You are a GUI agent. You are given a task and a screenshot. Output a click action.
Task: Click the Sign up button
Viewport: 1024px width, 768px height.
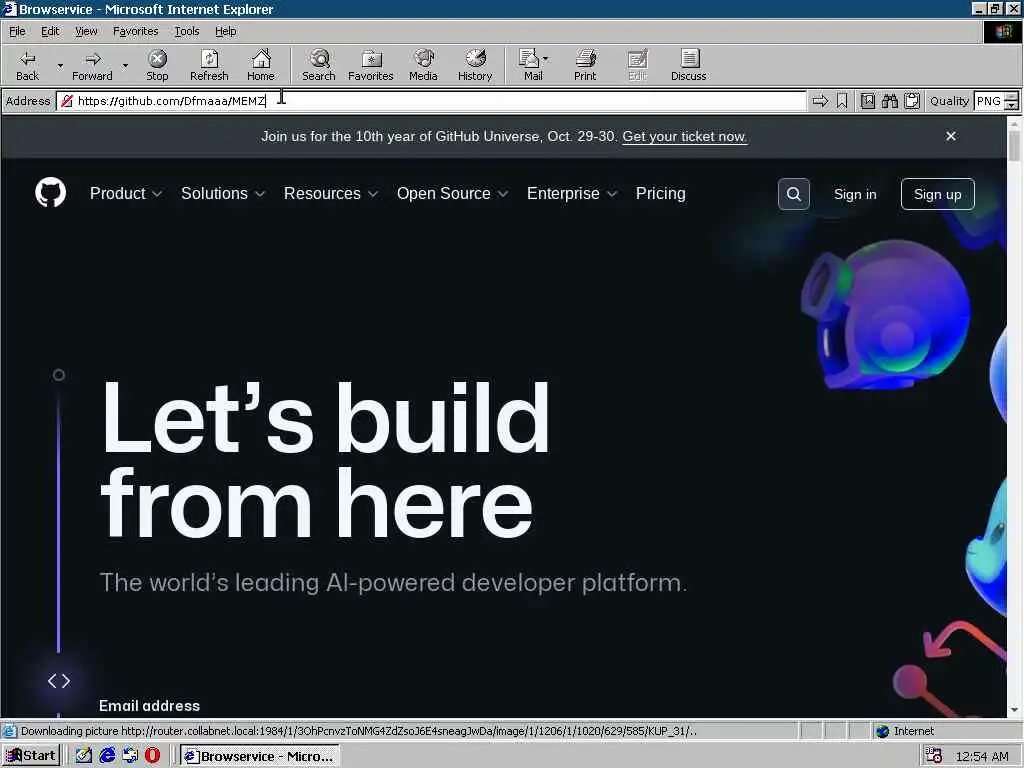point(937,194)
